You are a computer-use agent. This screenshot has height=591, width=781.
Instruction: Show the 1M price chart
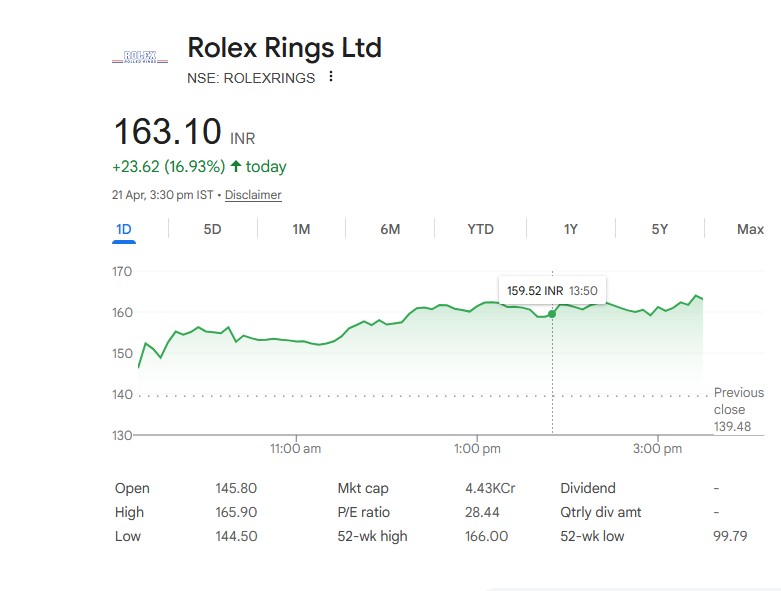(301, 229)
